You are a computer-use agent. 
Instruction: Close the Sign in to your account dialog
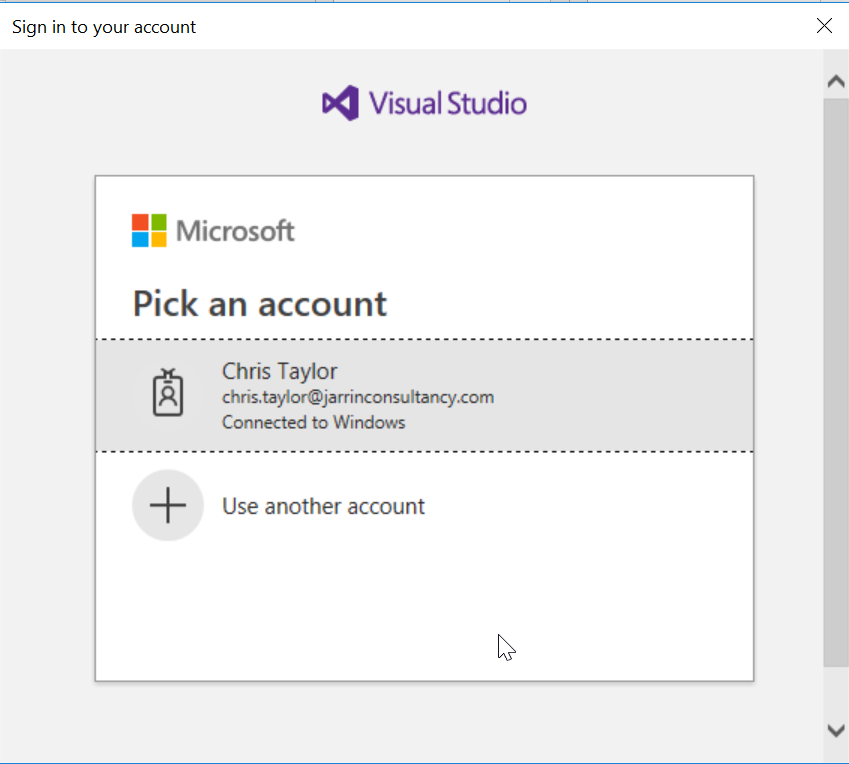click(824, 26)
